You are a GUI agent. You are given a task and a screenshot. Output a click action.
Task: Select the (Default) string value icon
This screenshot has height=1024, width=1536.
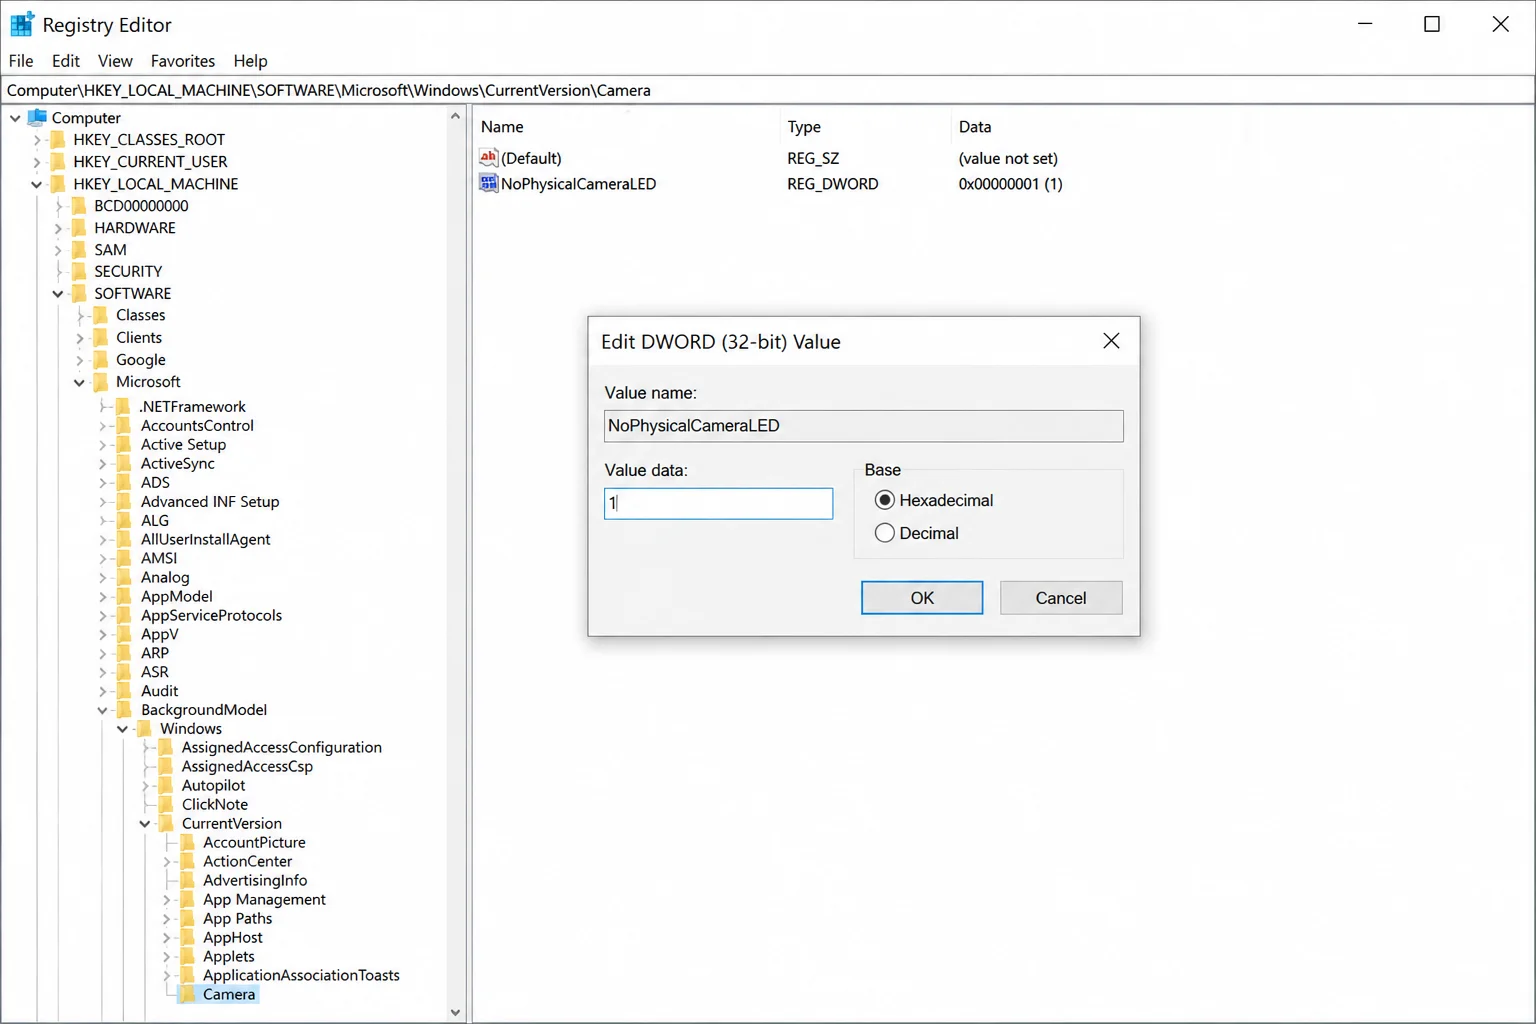click(488, 157)
